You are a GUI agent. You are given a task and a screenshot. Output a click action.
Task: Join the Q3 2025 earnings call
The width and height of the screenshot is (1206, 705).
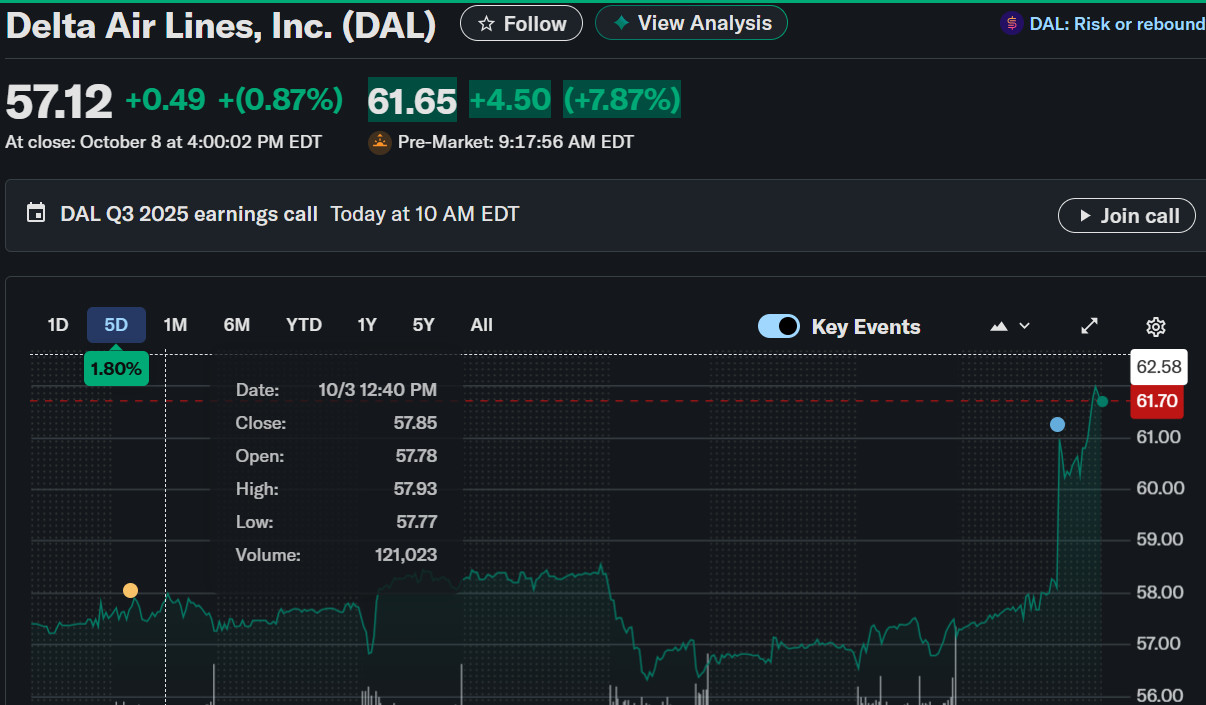click(x=1126, y=215)
